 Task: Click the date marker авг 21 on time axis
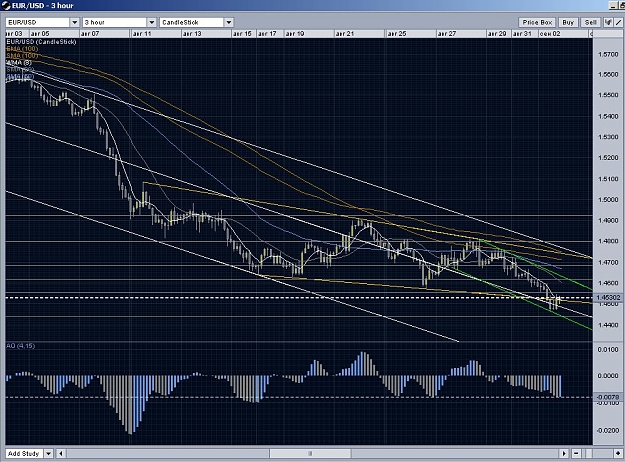[345, 34]
